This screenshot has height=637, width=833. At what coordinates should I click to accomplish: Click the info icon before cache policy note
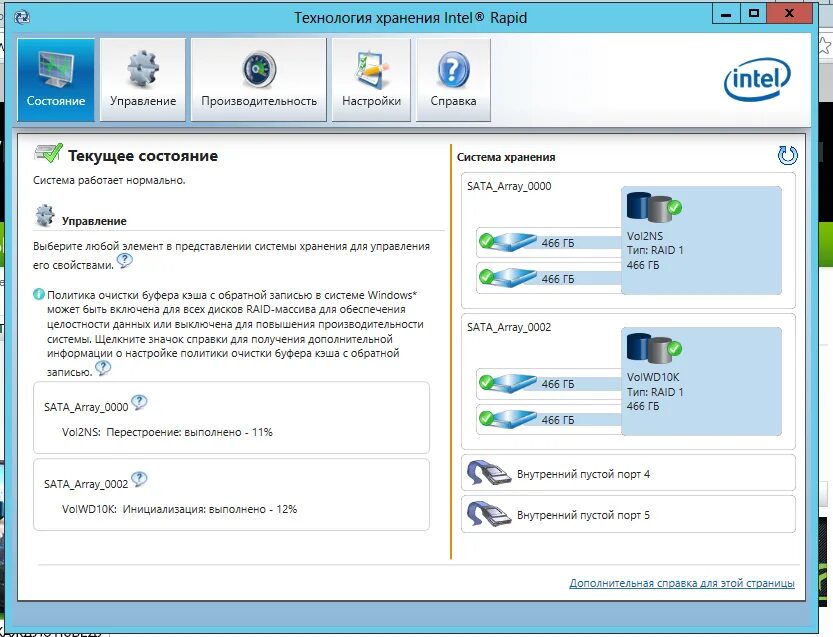click(x=39, y=294)
